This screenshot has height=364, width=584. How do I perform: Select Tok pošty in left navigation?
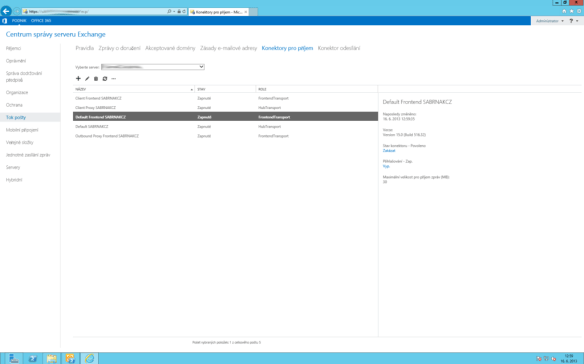click(x=16, y=117)
